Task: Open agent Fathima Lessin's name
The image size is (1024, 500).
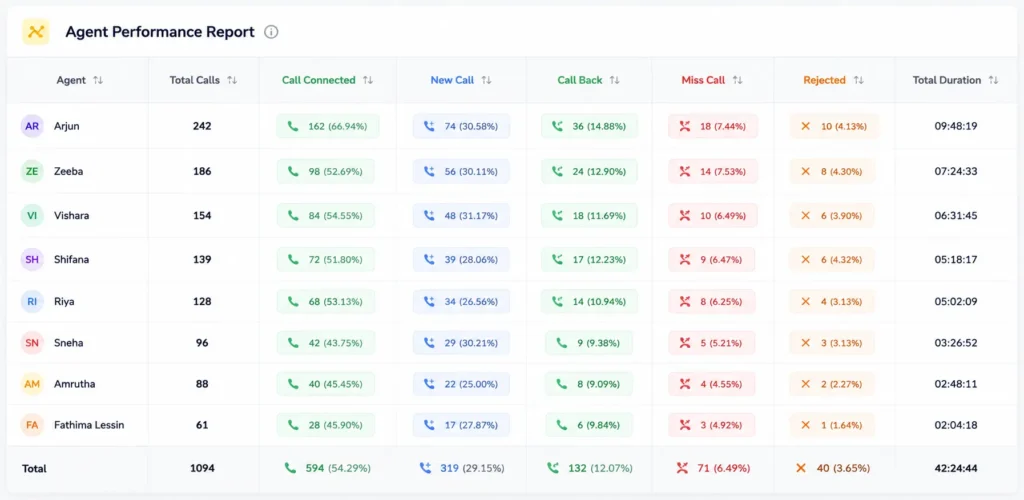Action: pyautogui.click(x=89, y=425)
